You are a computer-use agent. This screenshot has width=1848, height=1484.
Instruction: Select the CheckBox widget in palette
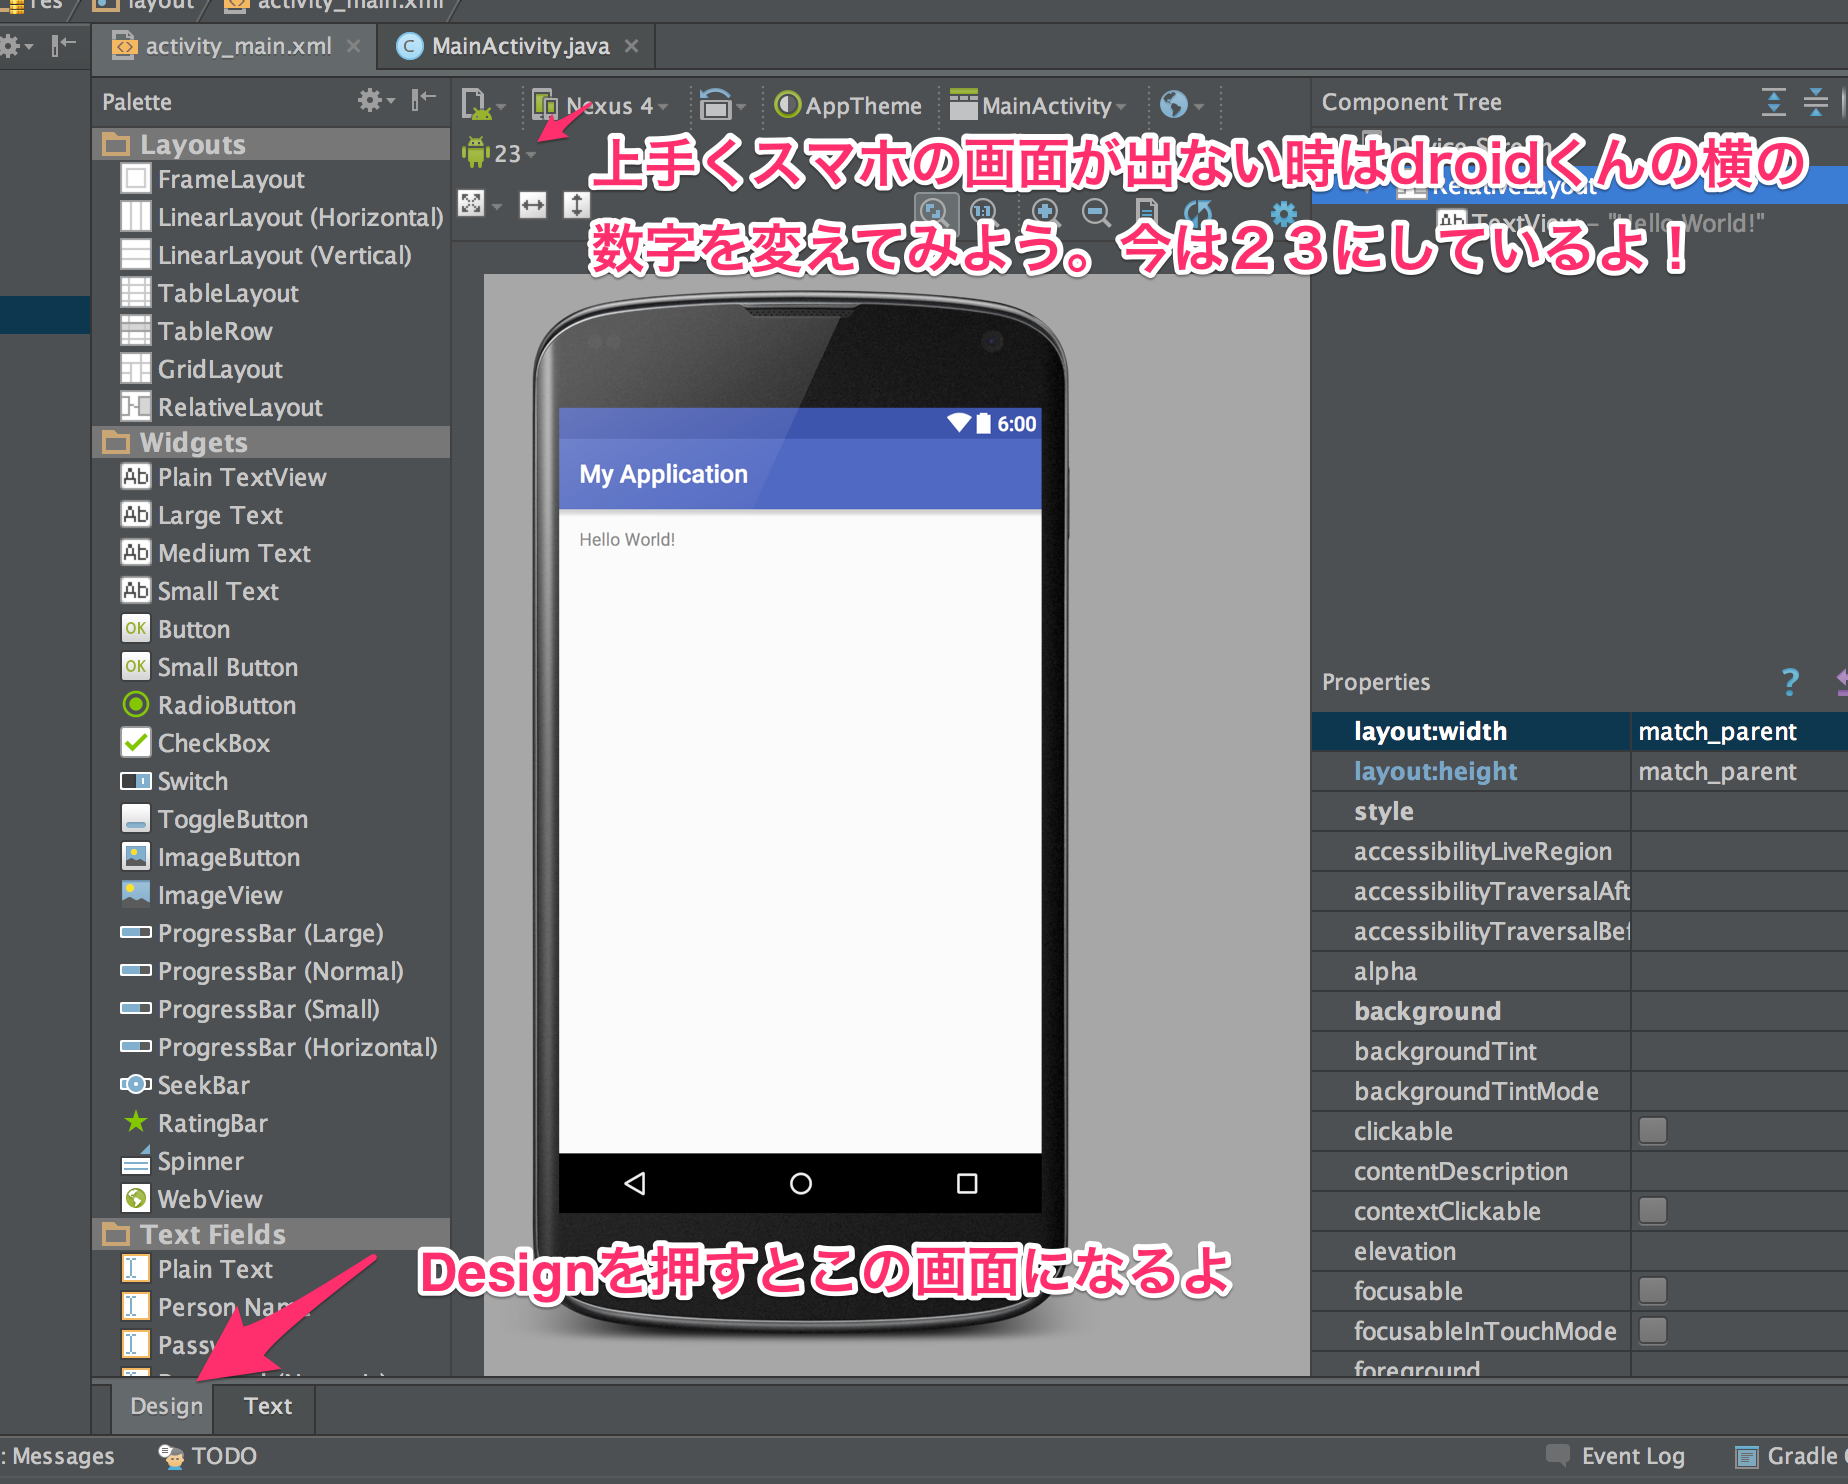196,743
